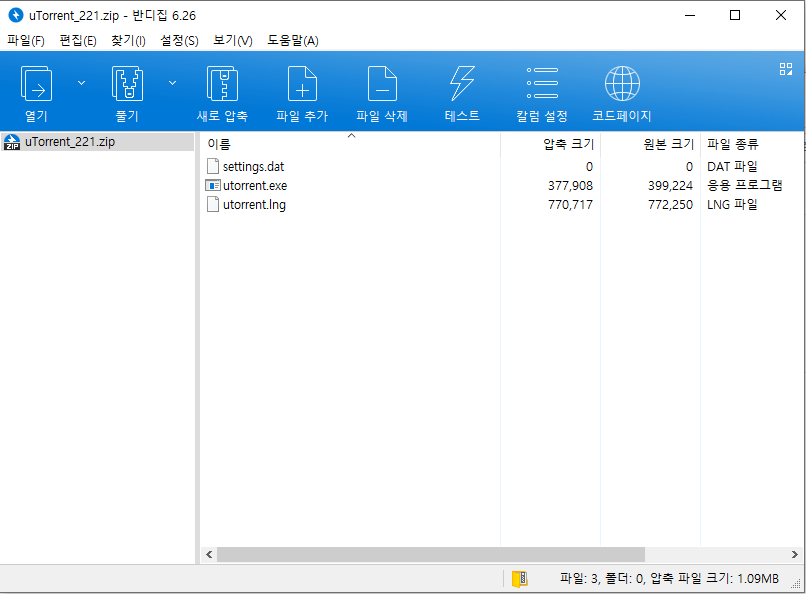Click status bar text 파일: 3, 폴더: 0

602,579
